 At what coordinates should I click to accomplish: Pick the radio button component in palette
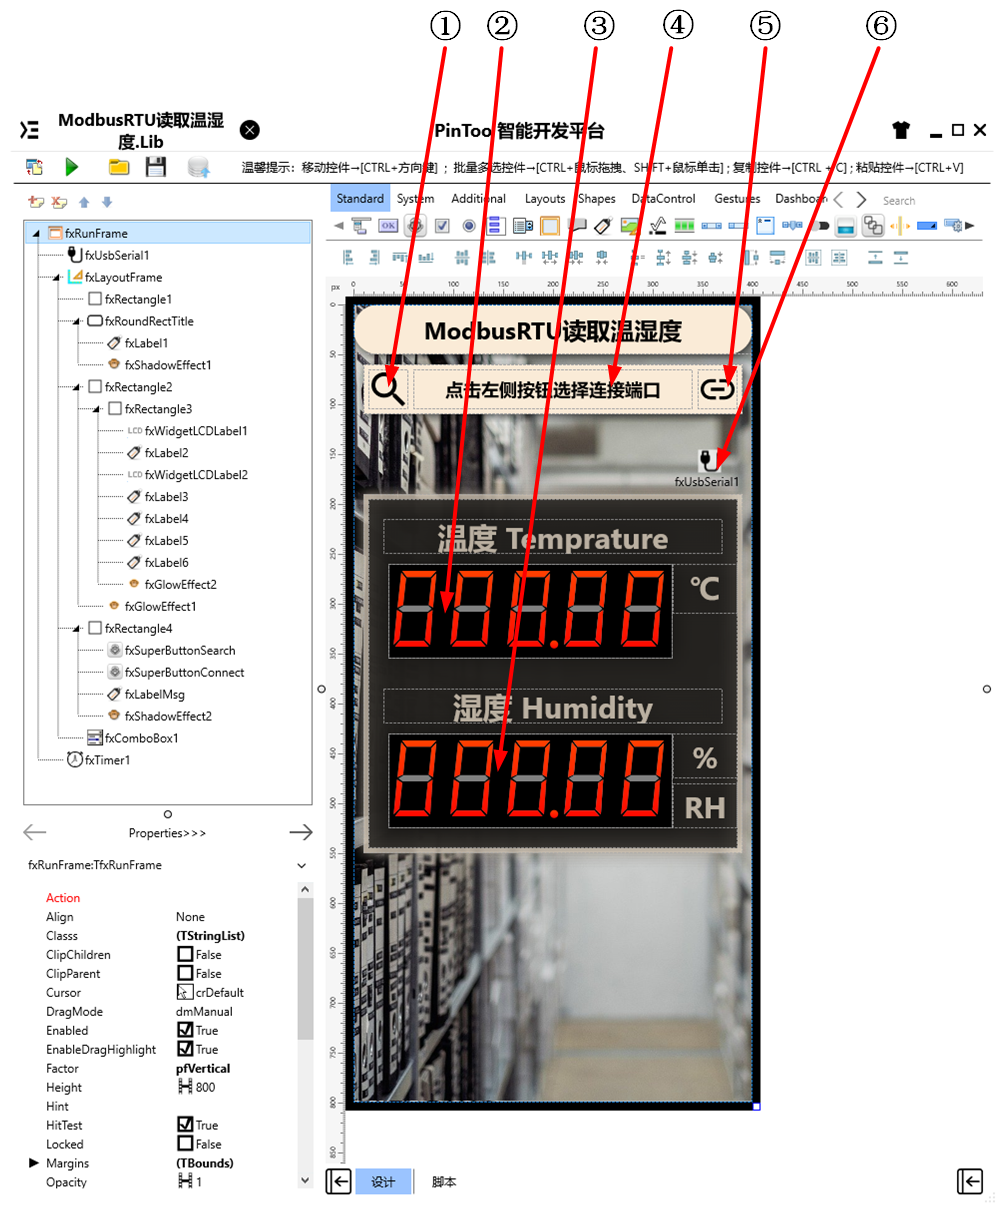pos(468,226)
